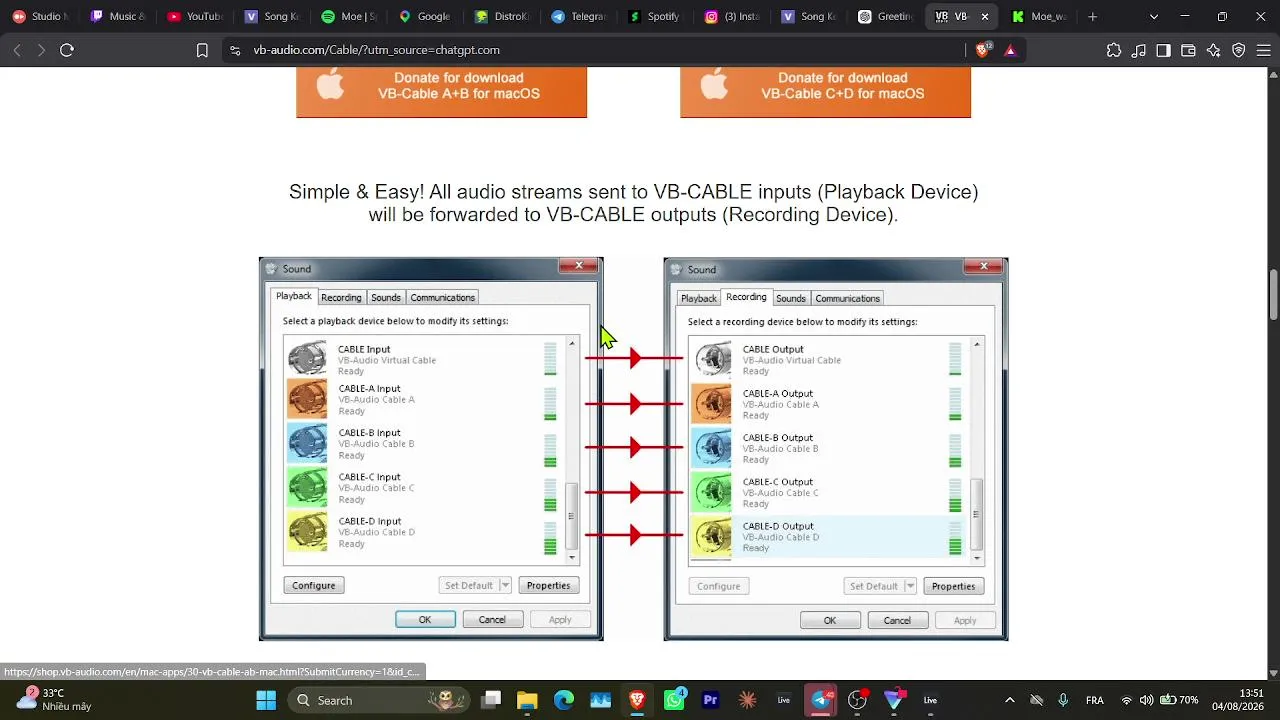
Task: Select Communications tab in the Recording dialog image
Action: click(x=847, y=298)
